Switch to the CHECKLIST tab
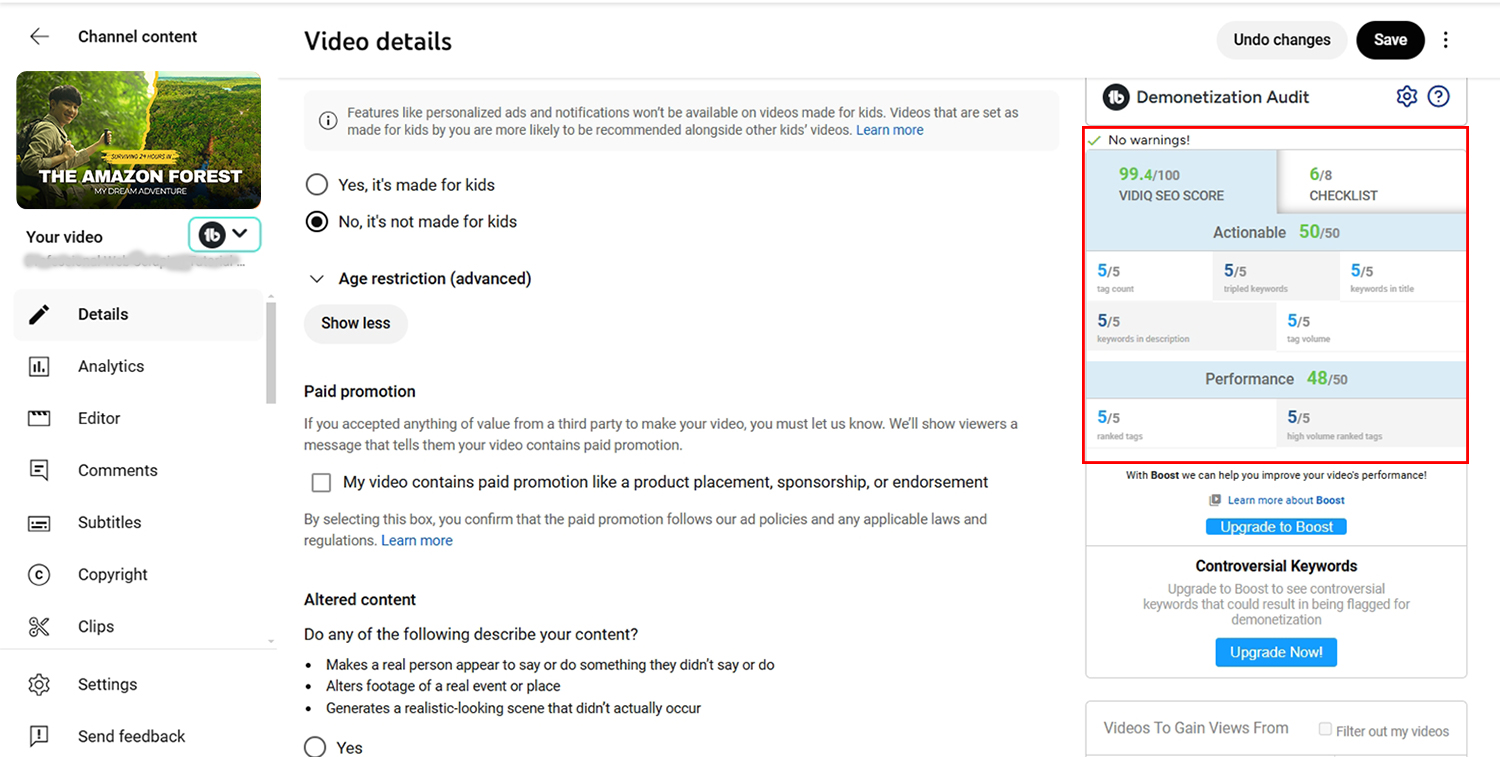This screenshot has width=1500, height=757. tap(1372, 183)
